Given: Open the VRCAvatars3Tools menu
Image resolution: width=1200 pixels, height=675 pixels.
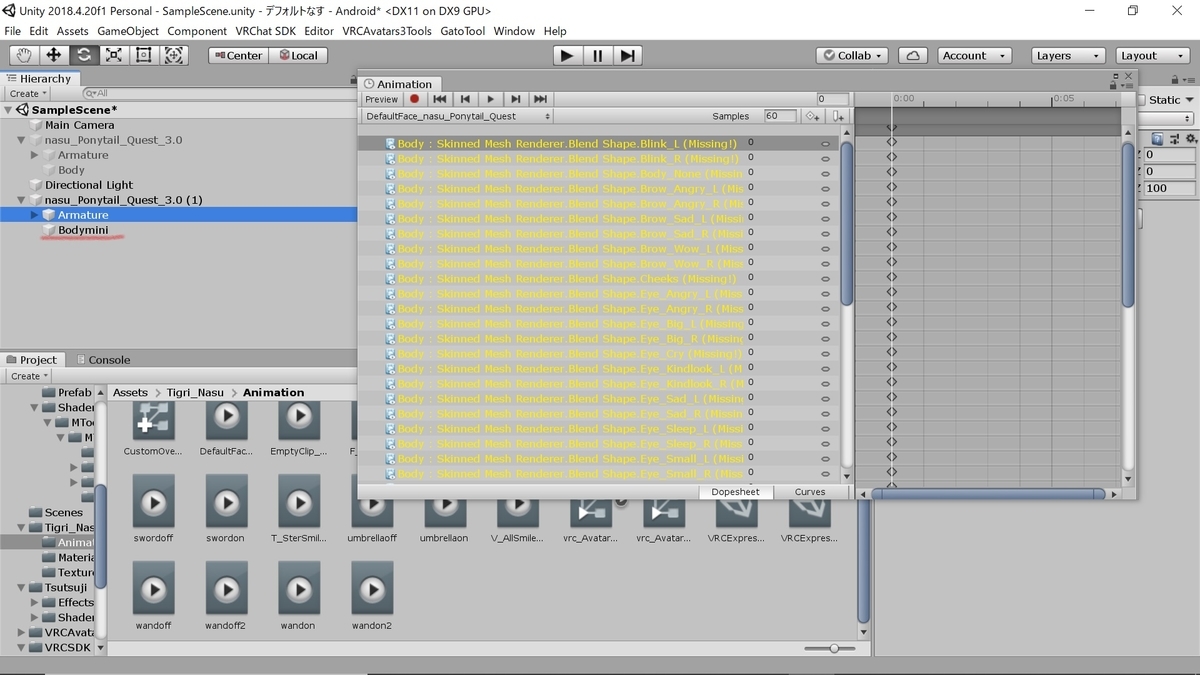Looking at the screenshot, I should pos(387,31).
